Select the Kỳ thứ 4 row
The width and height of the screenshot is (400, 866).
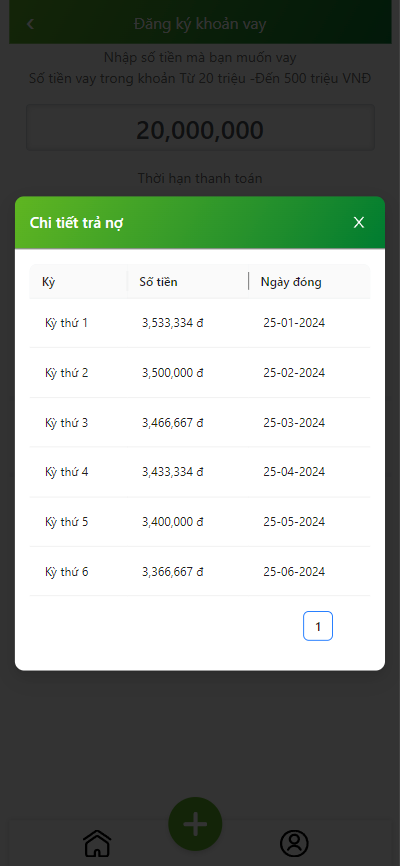200,472
